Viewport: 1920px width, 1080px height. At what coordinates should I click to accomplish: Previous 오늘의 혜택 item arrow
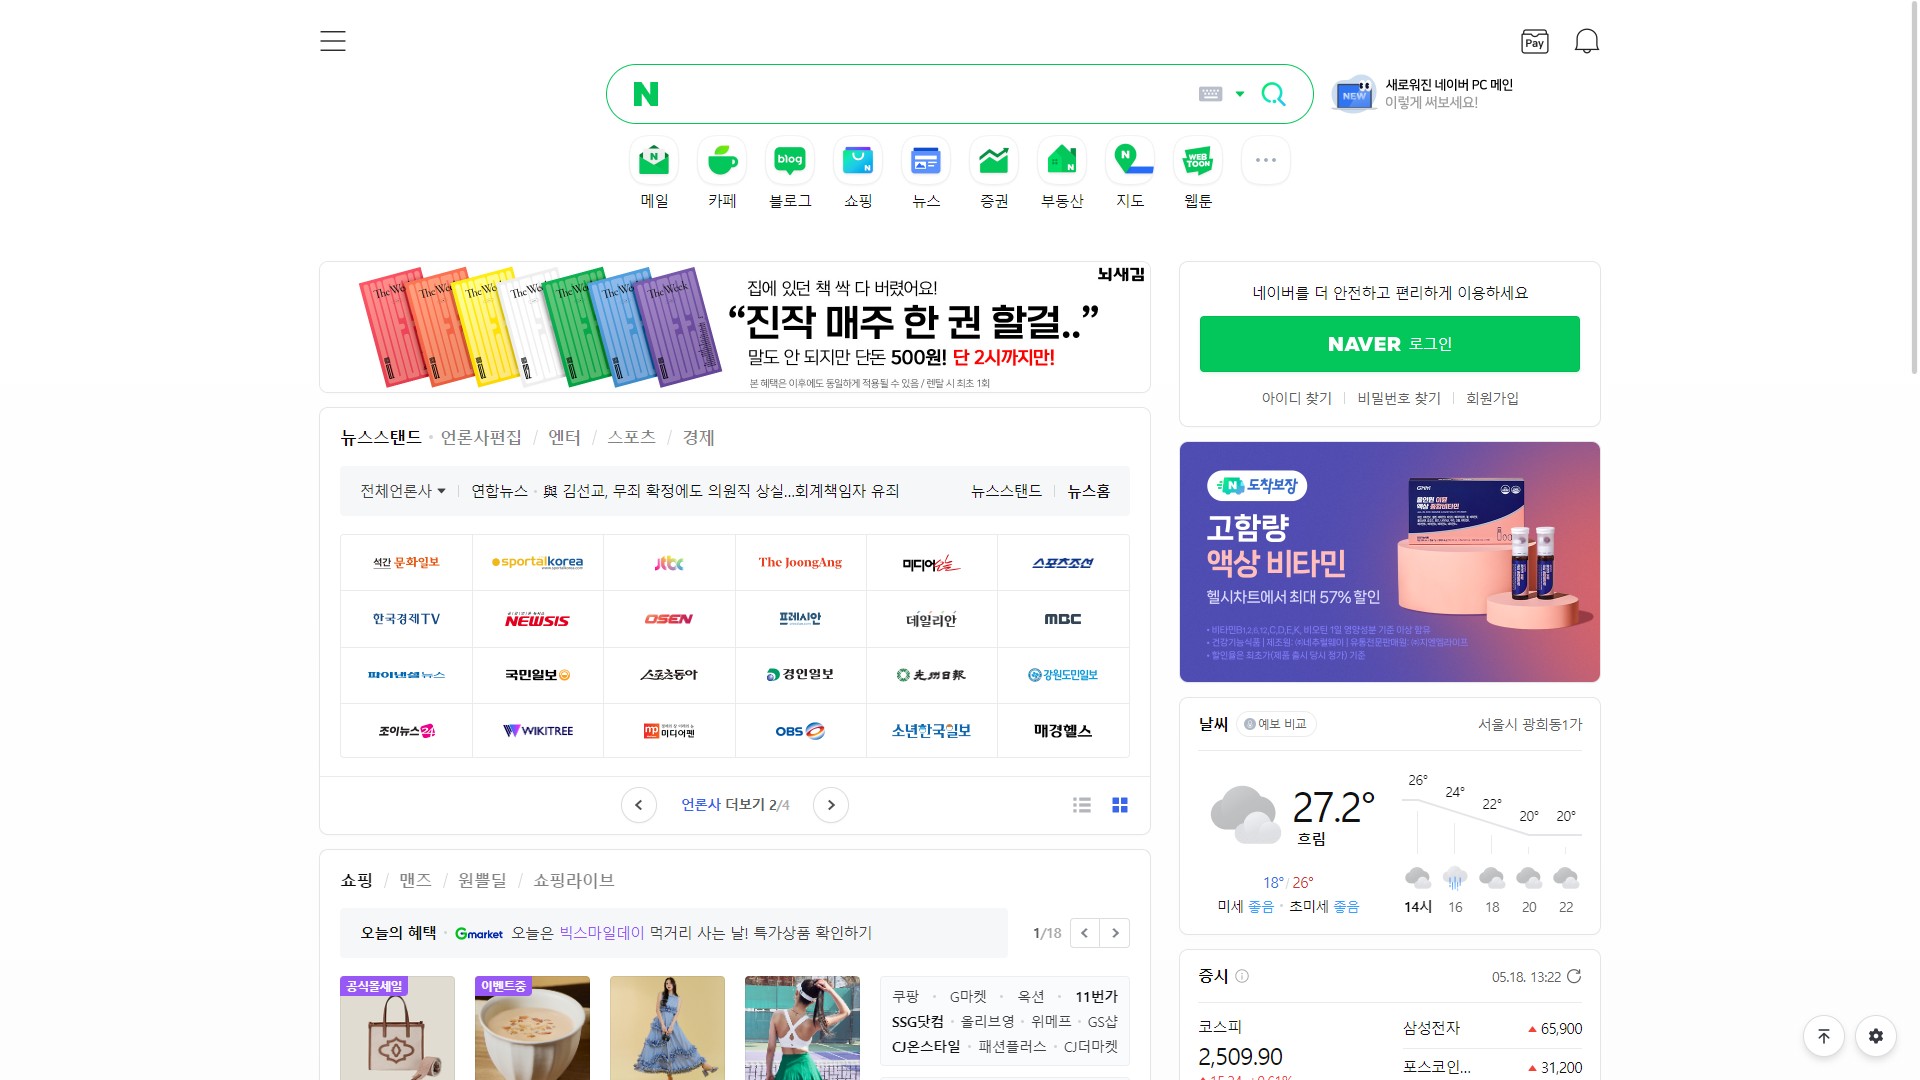point(1085,933)
